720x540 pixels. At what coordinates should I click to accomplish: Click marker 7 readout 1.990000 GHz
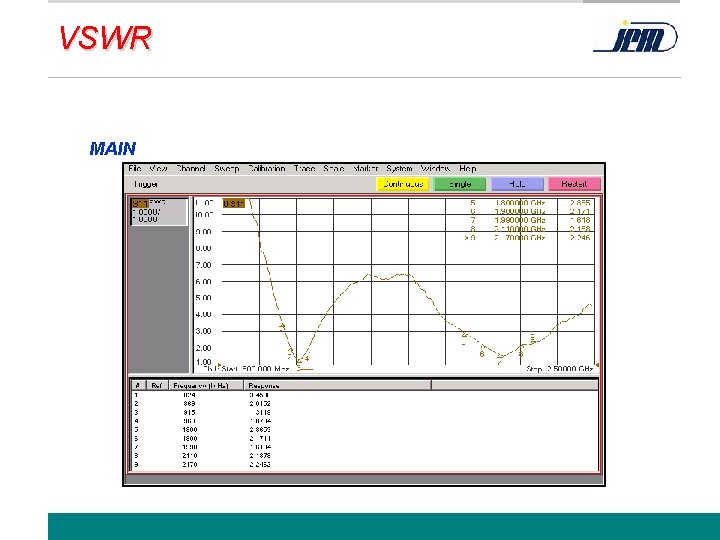tap(520, 220)
